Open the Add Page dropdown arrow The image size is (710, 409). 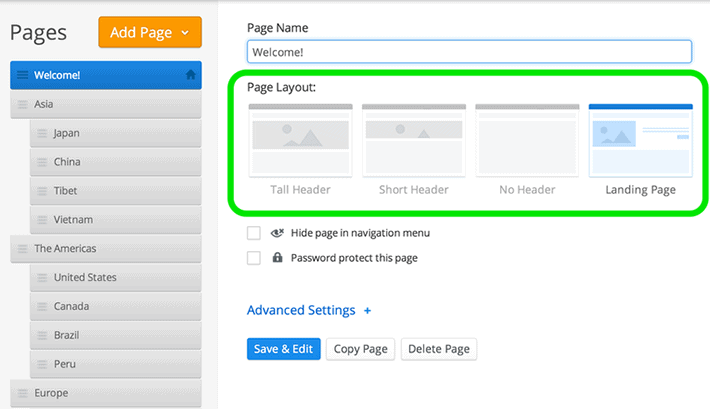coord(185,33)
